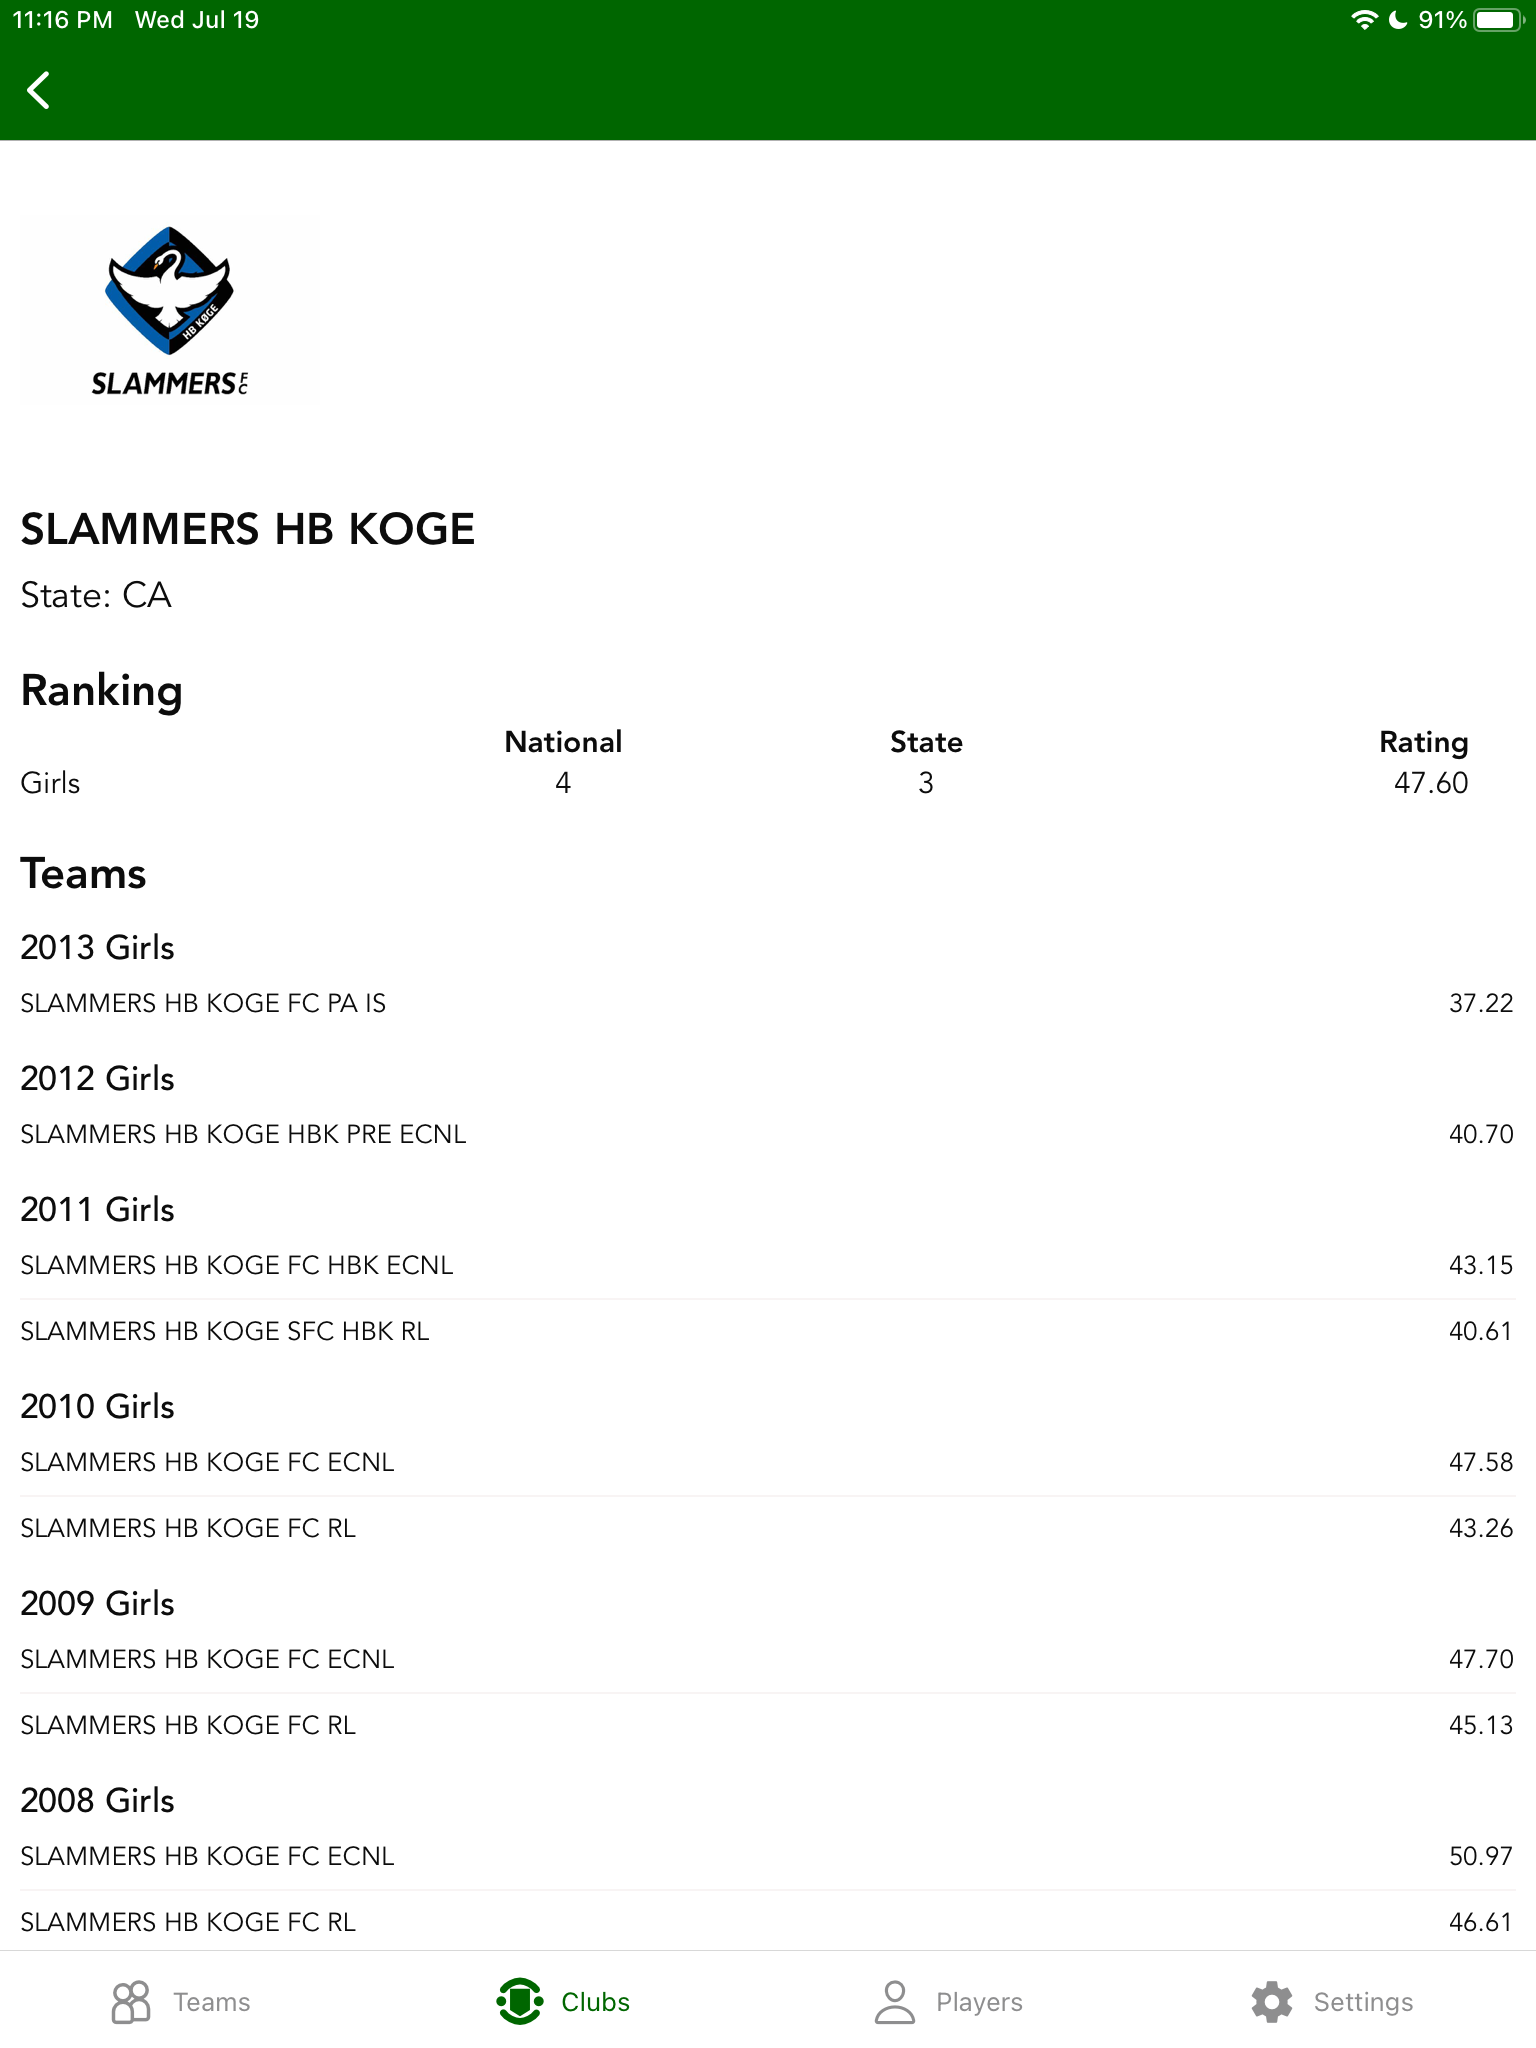Tap the back arrow icon
Screen dimensions: 1536x2048
pyautogui.click(x=38, y=90)
